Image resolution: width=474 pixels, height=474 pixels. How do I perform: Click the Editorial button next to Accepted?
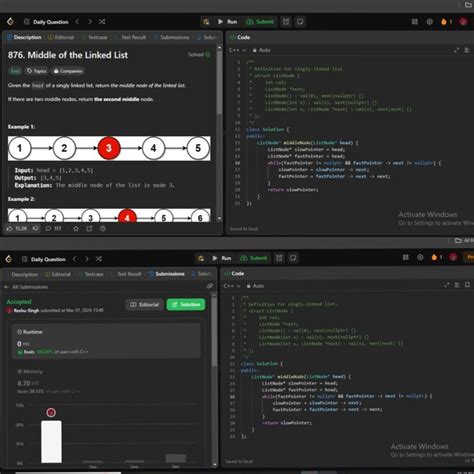point(144,304)
